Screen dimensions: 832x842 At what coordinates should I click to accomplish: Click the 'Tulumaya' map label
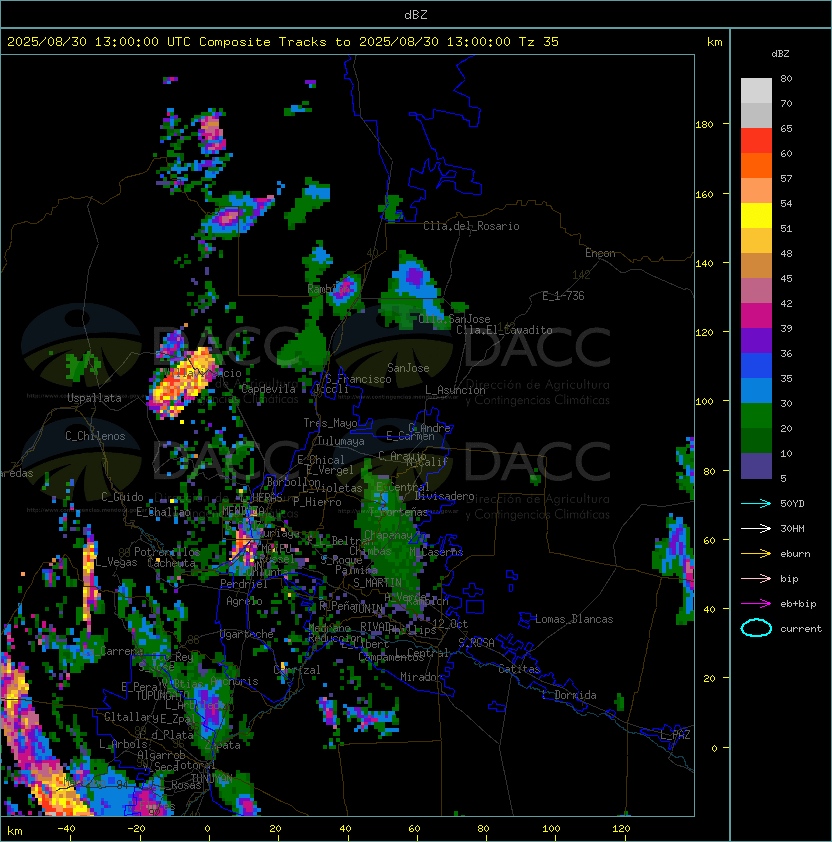pos(341,441)
